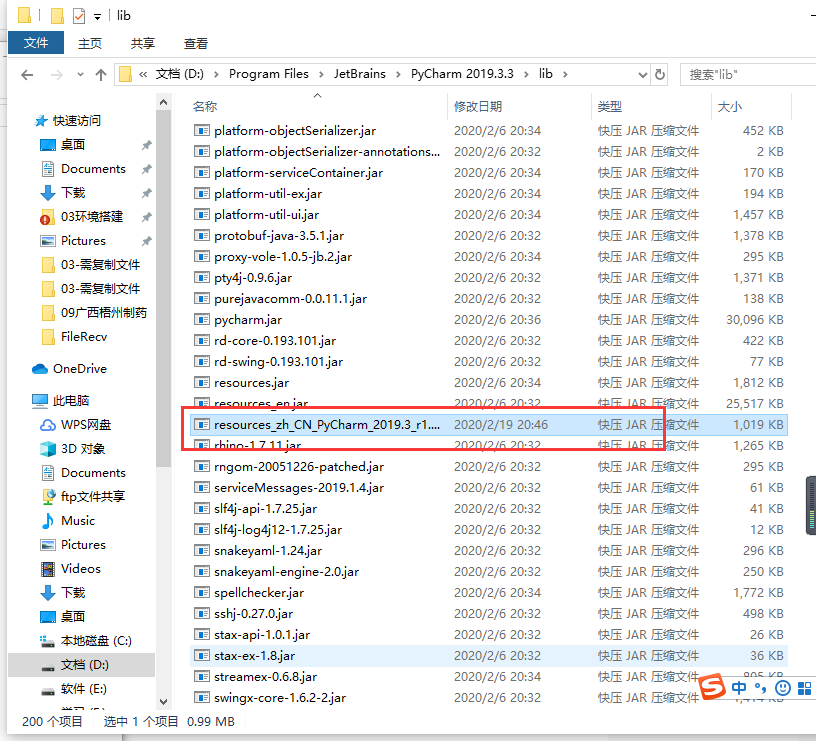
Task: Open quick access toolbar customize dropdown
Action: pyautogui.click(x=97, y=17)
